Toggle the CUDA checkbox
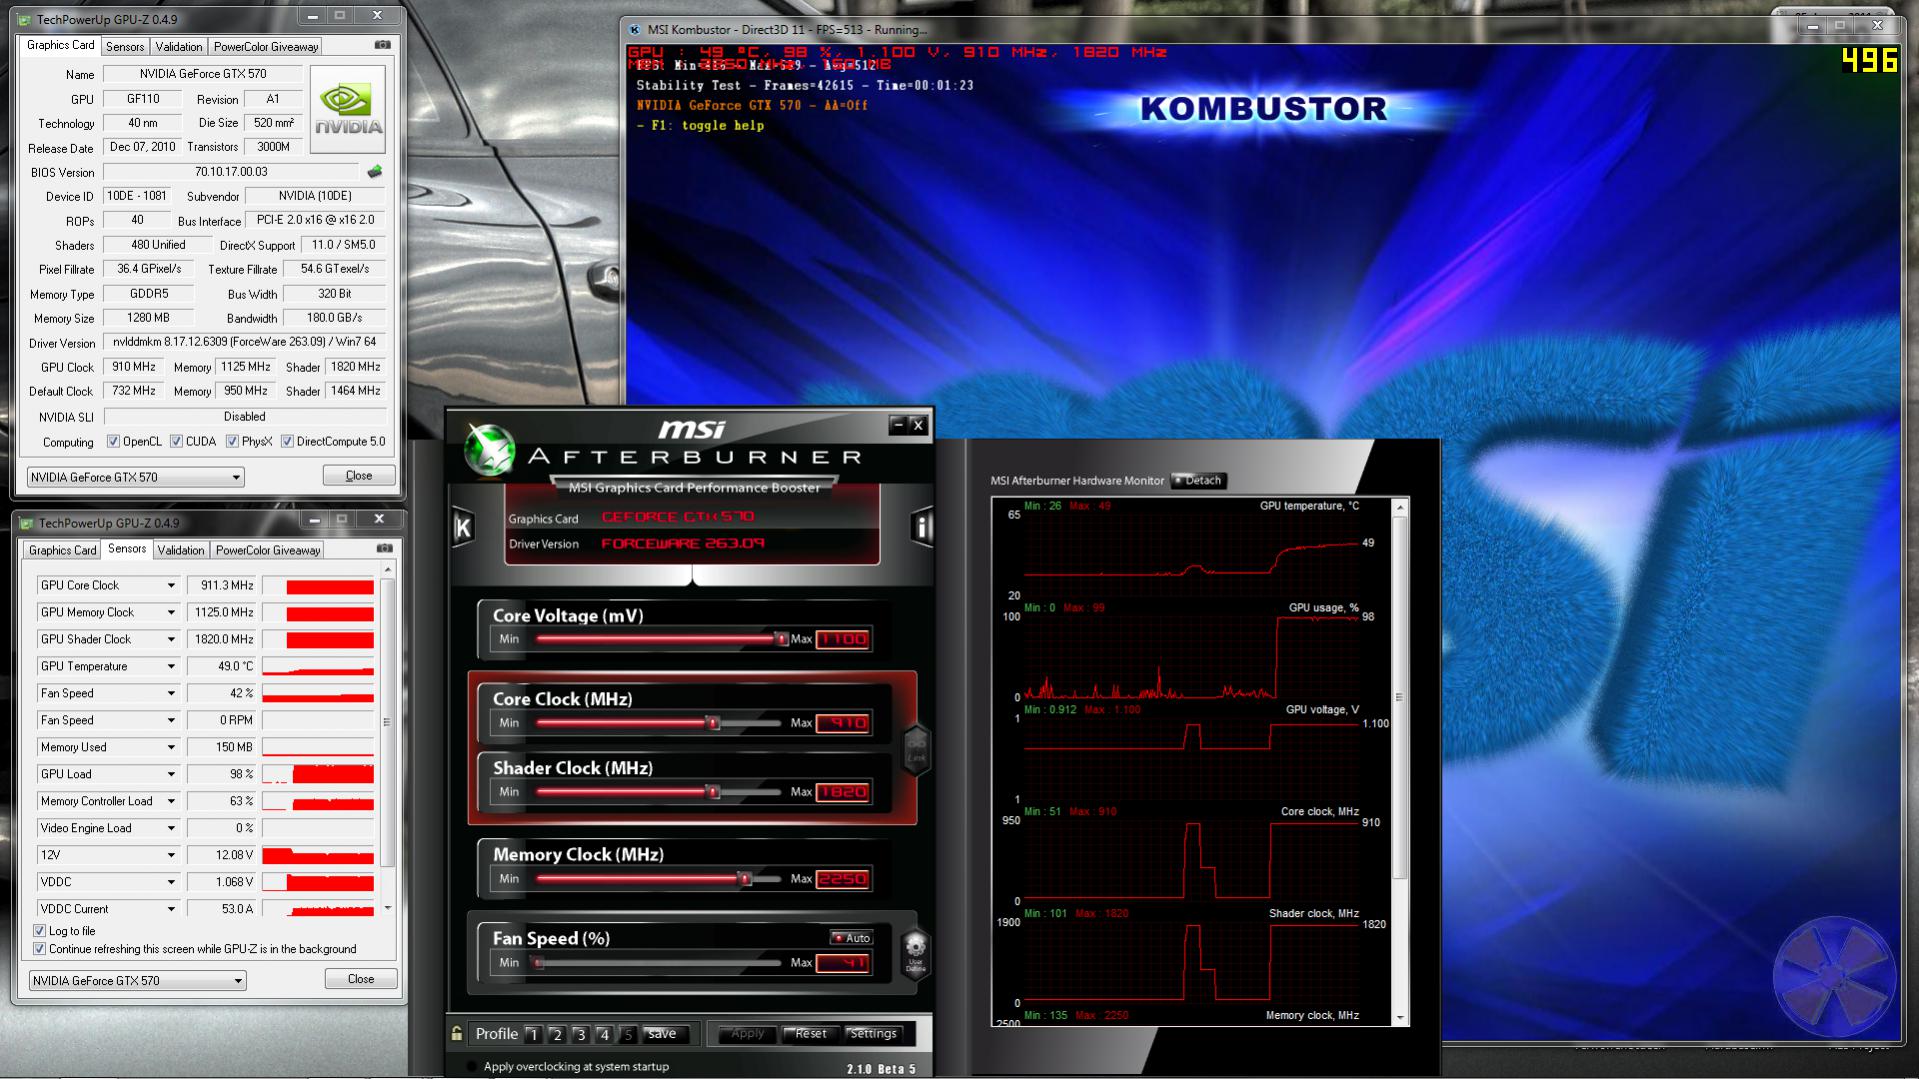Viewport: 1919px width, 1079px height. [x=176, y=441]
